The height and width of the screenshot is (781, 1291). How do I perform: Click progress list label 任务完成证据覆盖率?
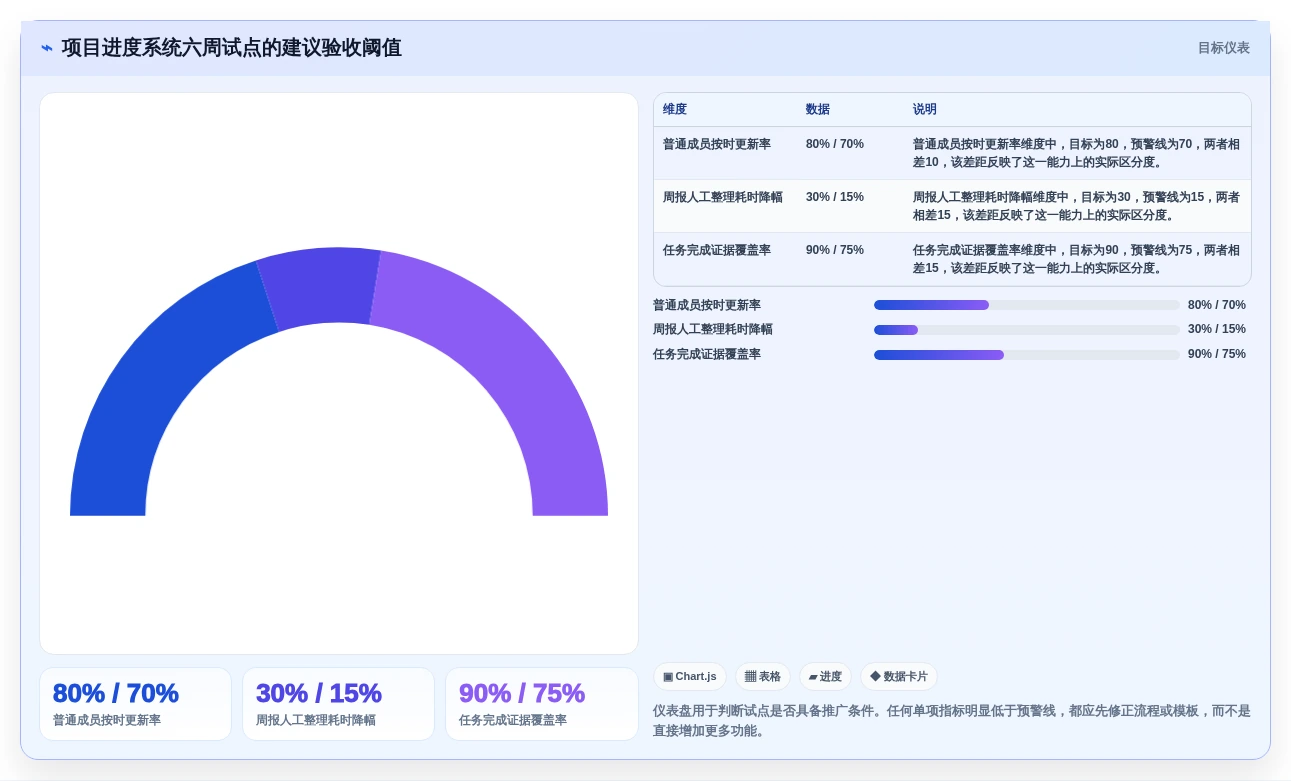[x=707, y=354]
